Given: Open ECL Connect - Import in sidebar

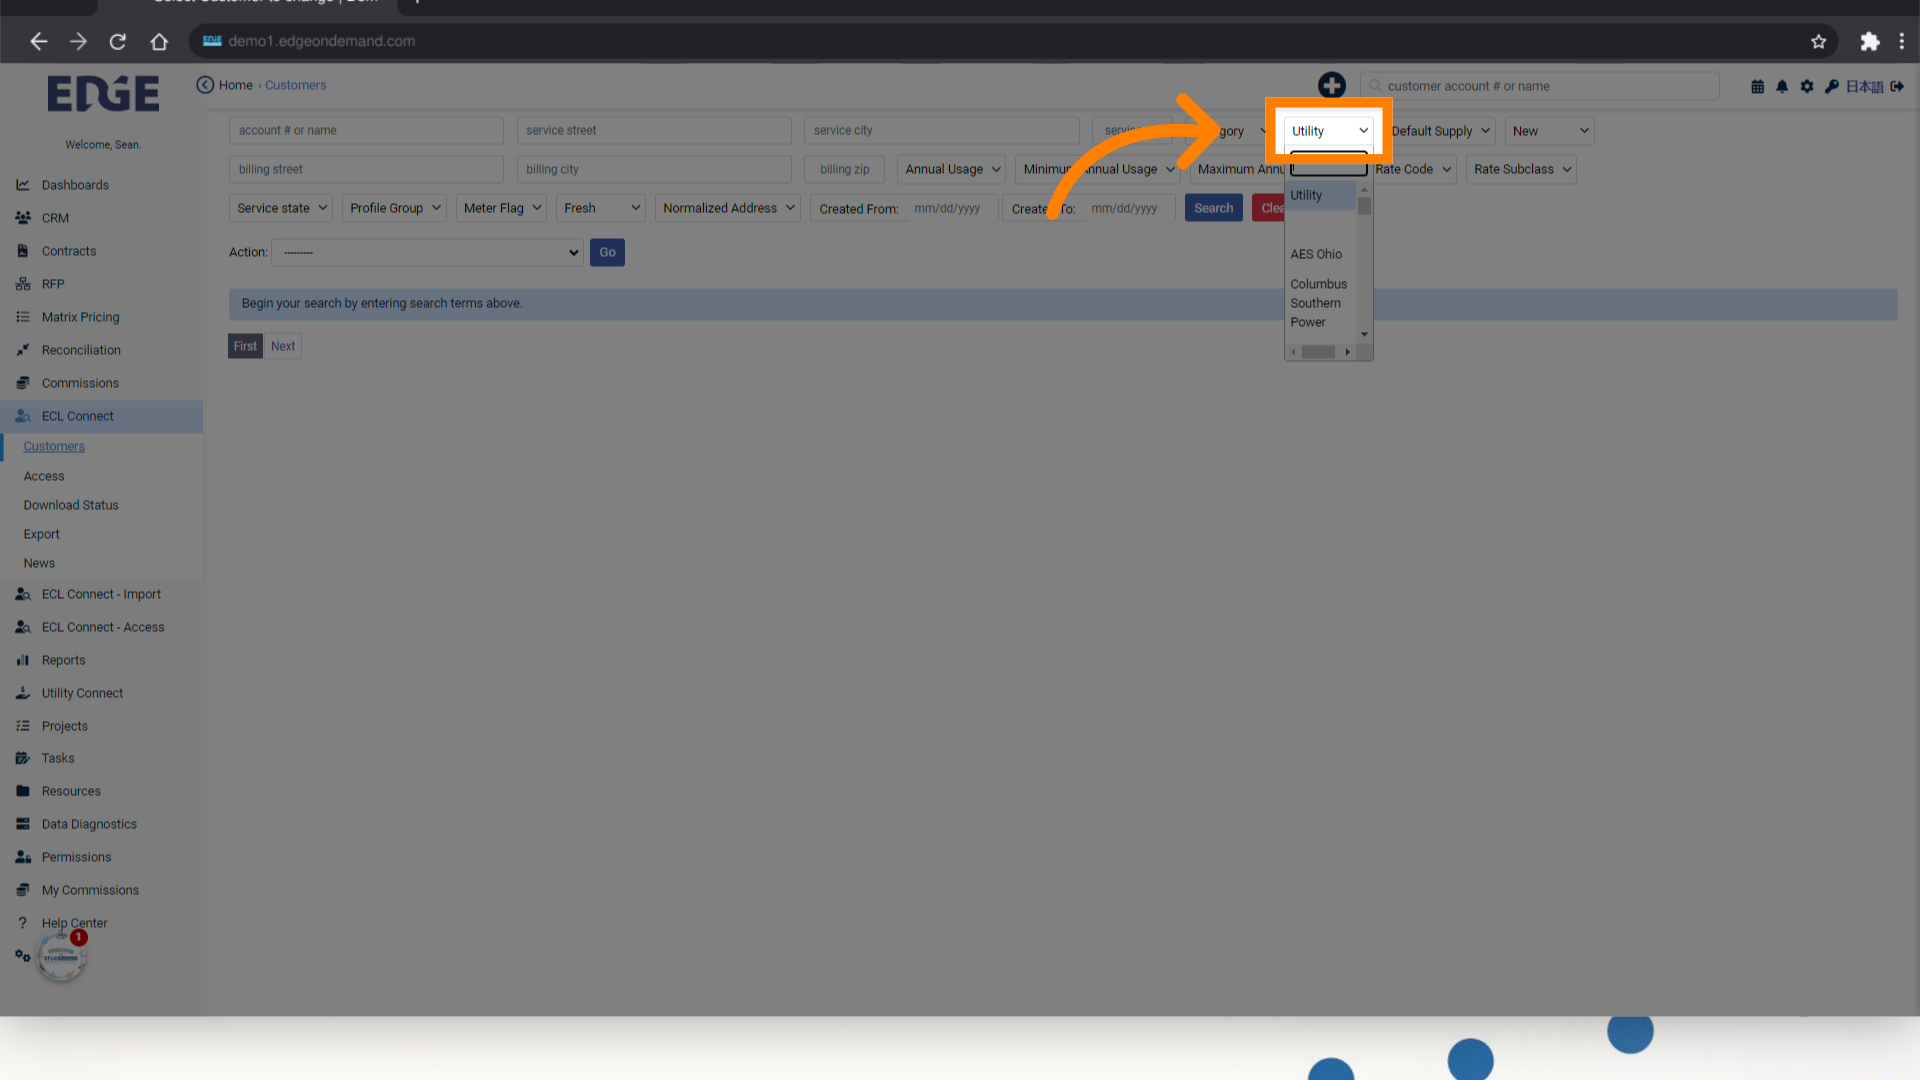Looking at the screenshot, I should coord(101,594).
